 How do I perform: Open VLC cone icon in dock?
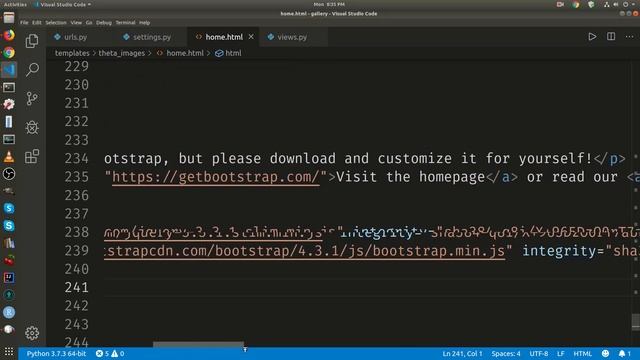(x=9, y=157)
